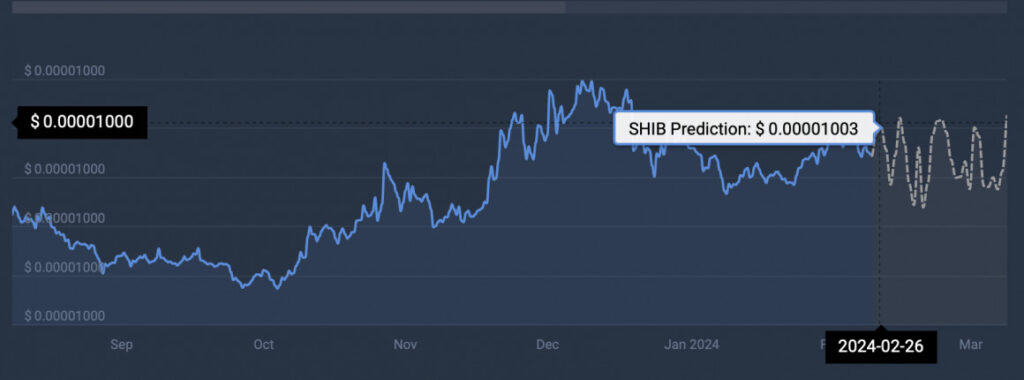Click the end of the dashed prediction line
Viewport: 1024px width, 380px height.
tap(1006, 116)
